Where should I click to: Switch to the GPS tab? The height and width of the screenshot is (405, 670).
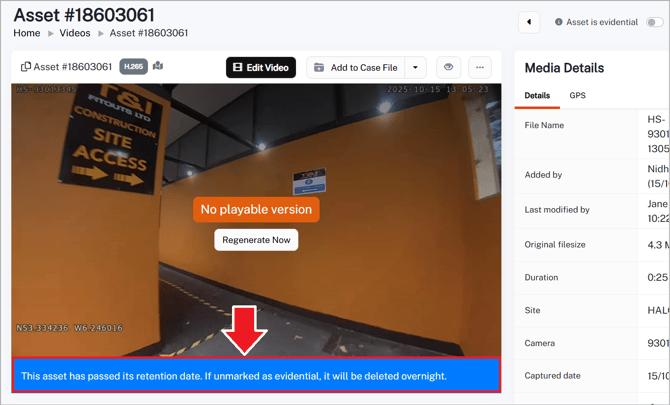pyautogui.click(x=578, y=96)
